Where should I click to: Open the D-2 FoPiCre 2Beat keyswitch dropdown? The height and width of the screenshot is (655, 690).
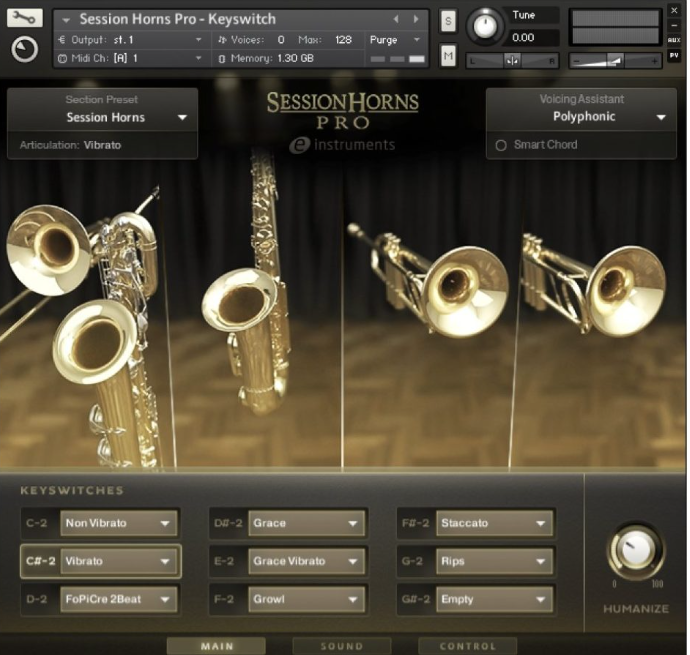[118, 599]
